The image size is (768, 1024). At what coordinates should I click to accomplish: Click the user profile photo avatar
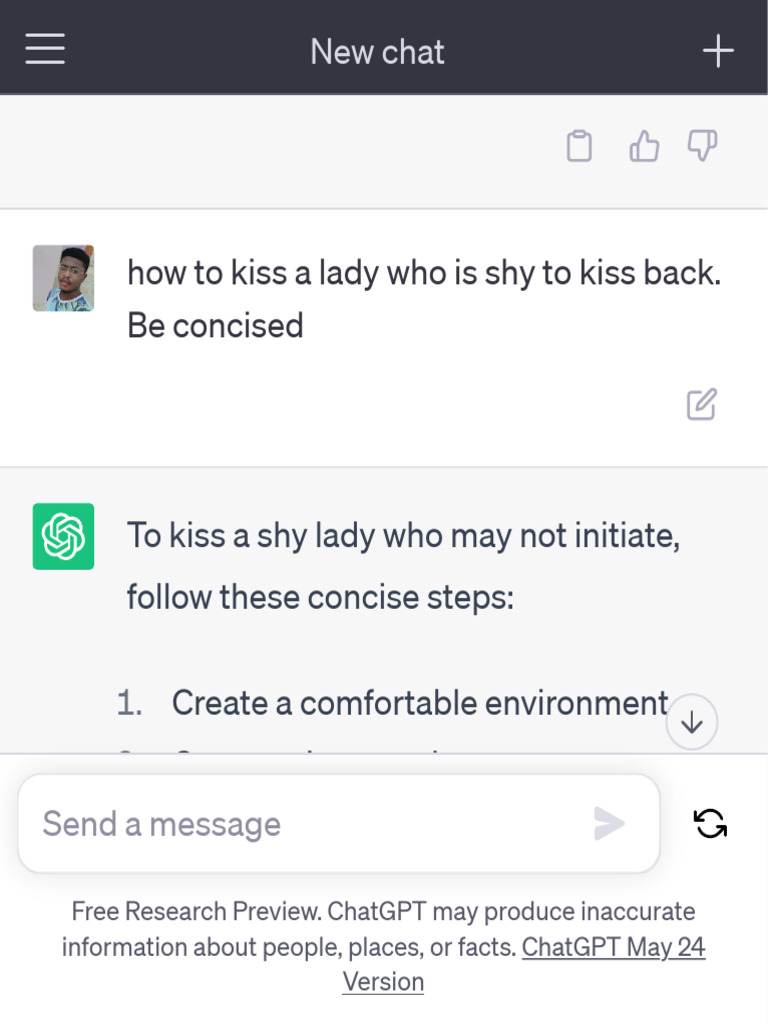click(63, 278)
